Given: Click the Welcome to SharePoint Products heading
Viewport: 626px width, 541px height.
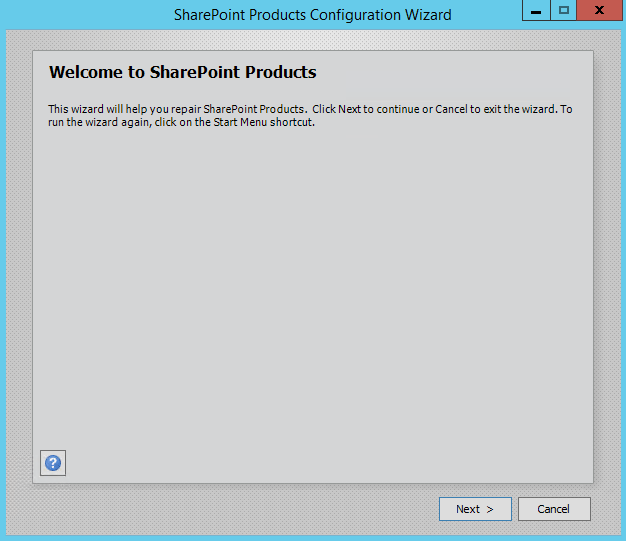Looking at the screenshot, I should point(182,72).
